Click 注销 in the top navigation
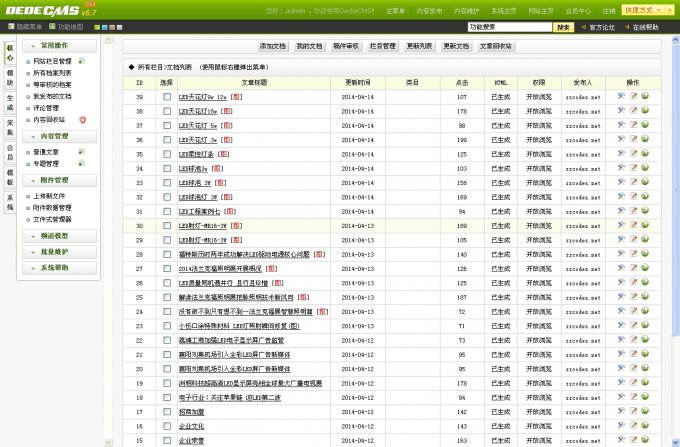680x447 pixels. (x=609, y=11)
